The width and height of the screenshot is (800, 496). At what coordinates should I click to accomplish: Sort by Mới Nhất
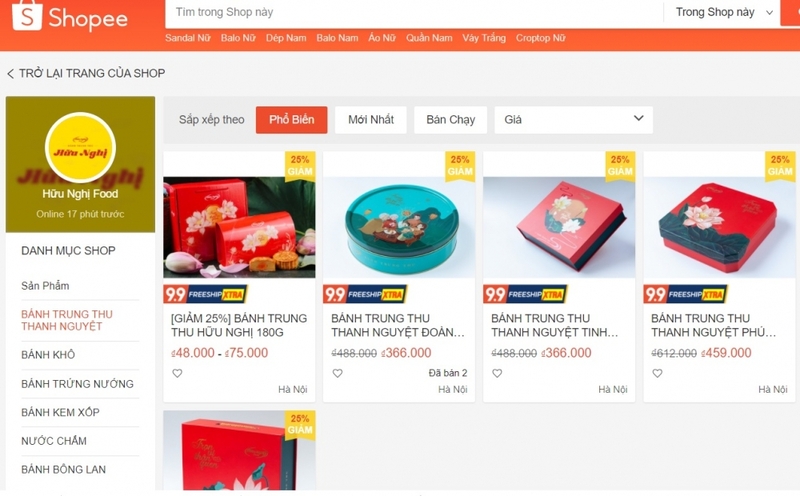click(x=371, y=120)
